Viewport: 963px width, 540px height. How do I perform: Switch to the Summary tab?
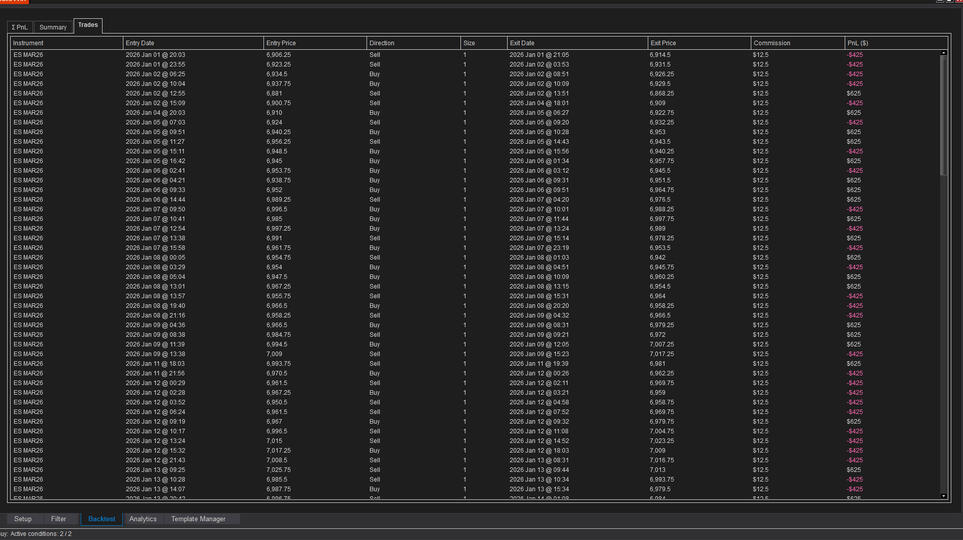53,27
